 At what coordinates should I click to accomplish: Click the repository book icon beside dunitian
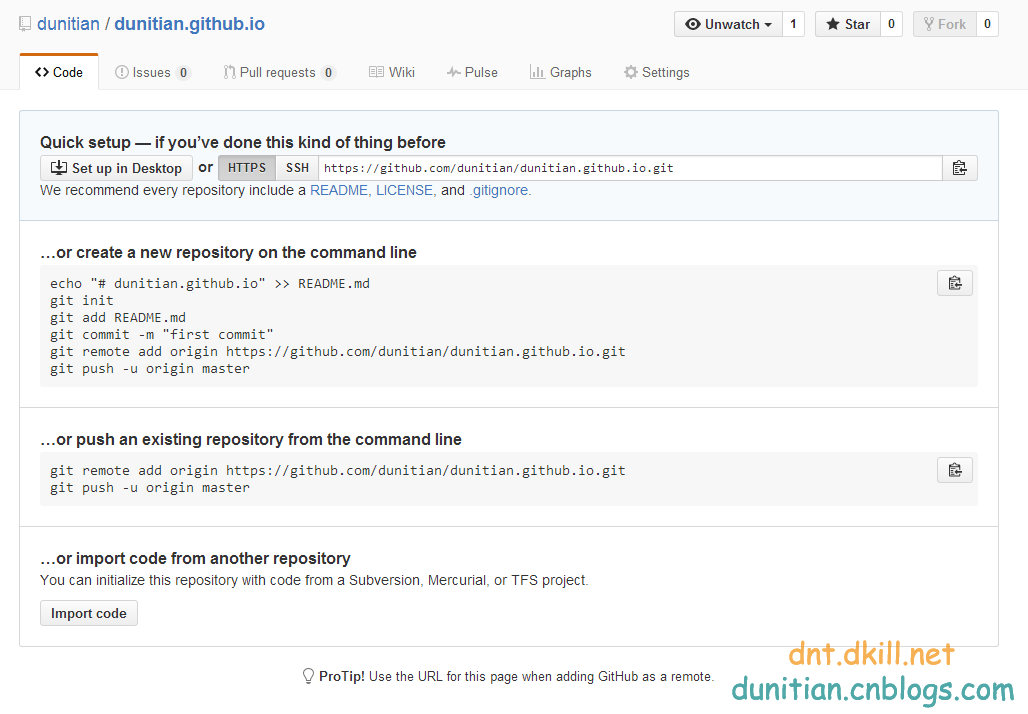(25, 24)
